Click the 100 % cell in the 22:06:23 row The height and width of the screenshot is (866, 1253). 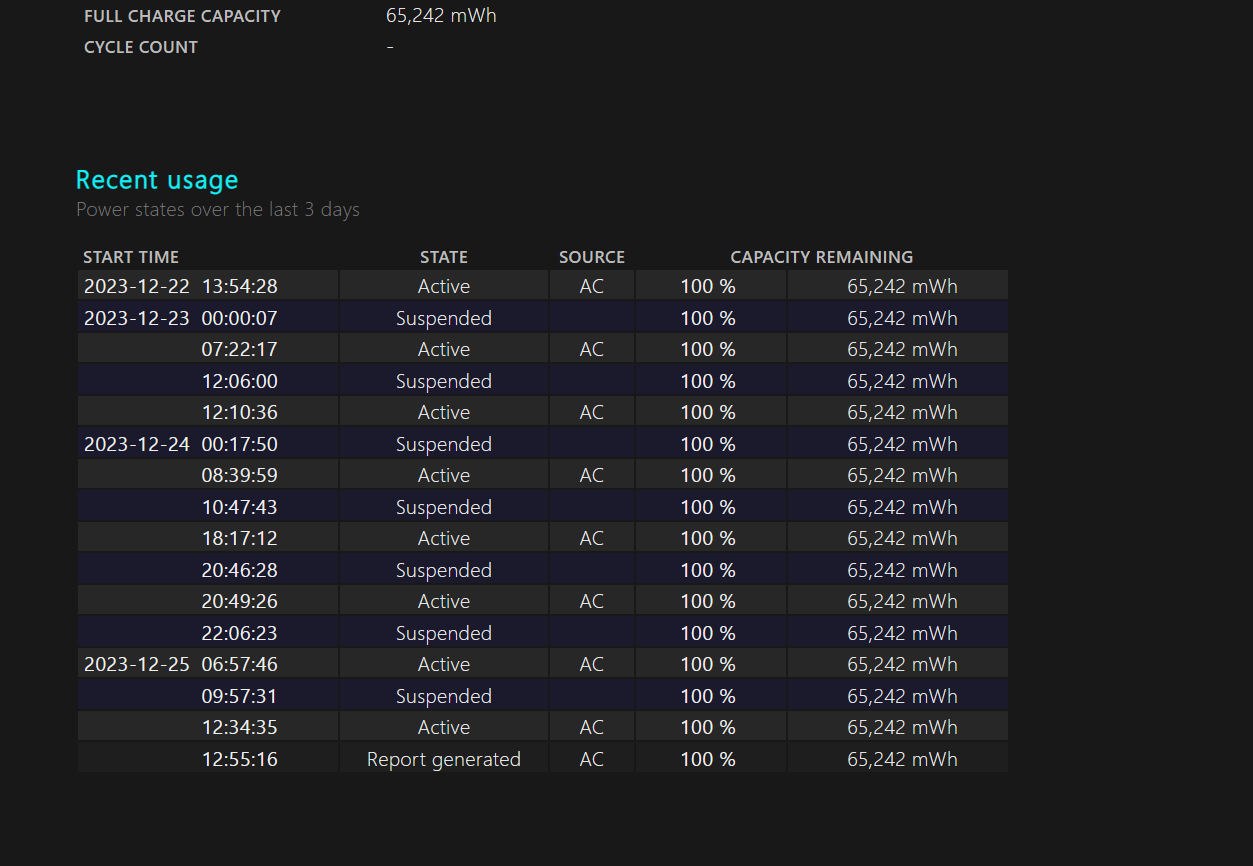708,633
